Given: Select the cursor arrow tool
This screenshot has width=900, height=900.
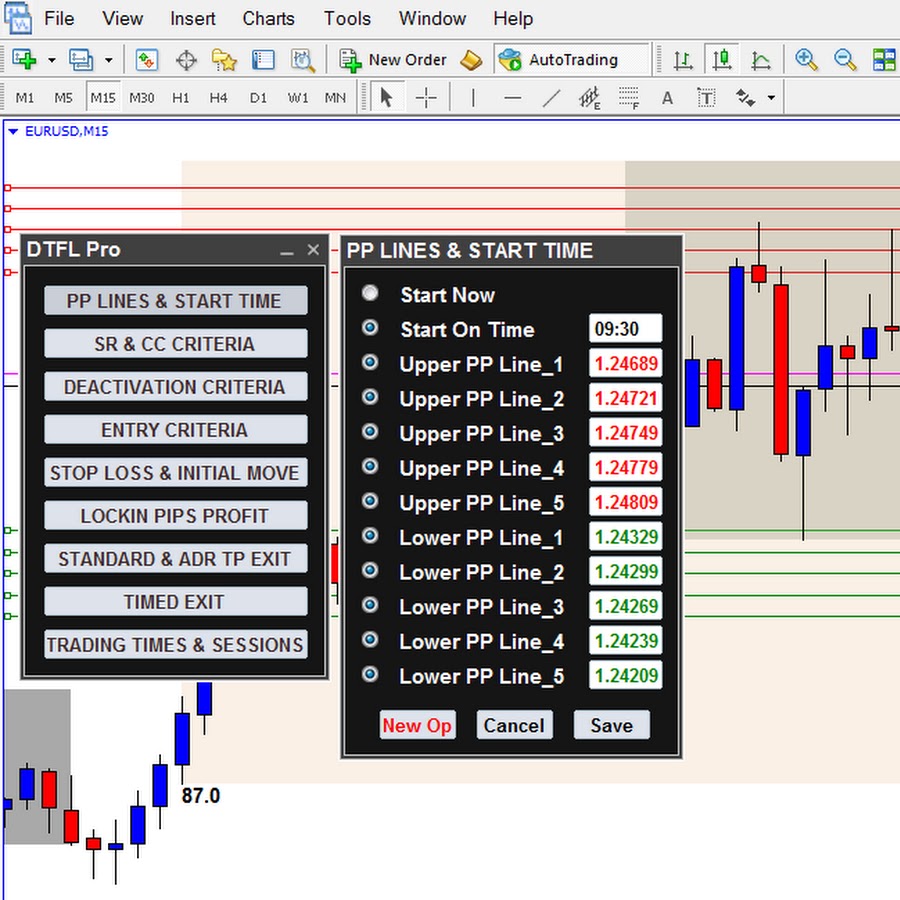Looking at the screenshot, I should click(x=387, y=98).
